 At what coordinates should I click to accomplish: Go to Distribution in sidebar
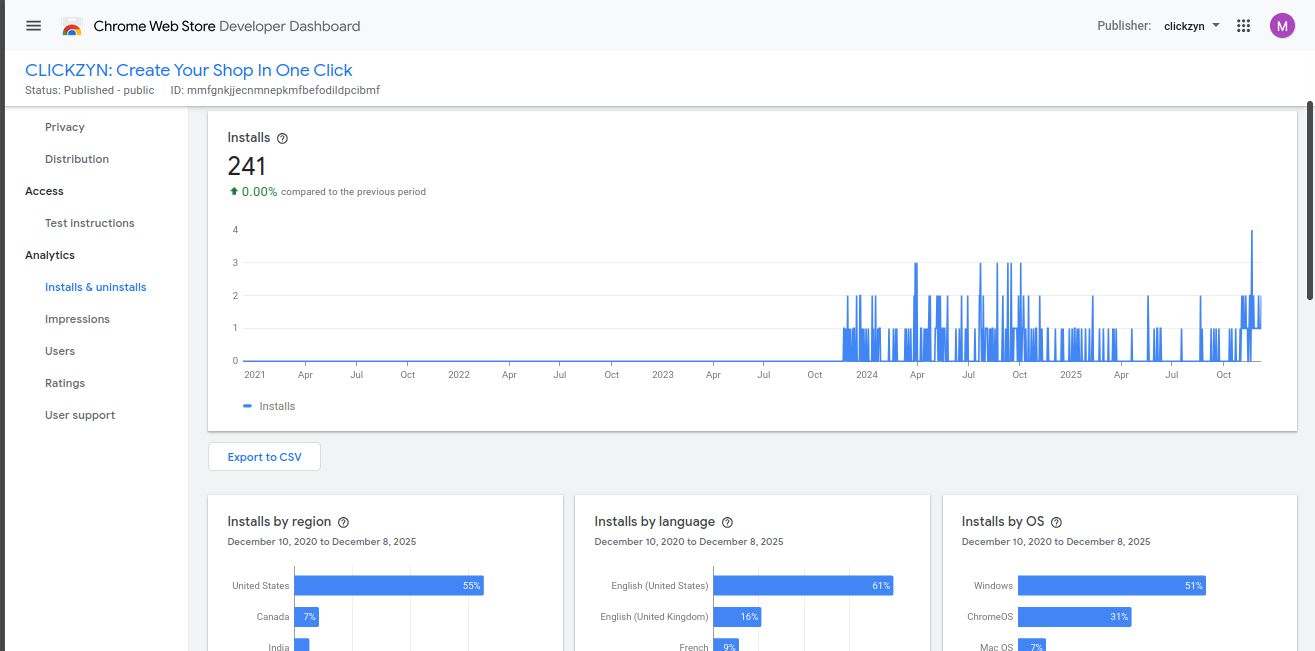click(x=77, y=159)
